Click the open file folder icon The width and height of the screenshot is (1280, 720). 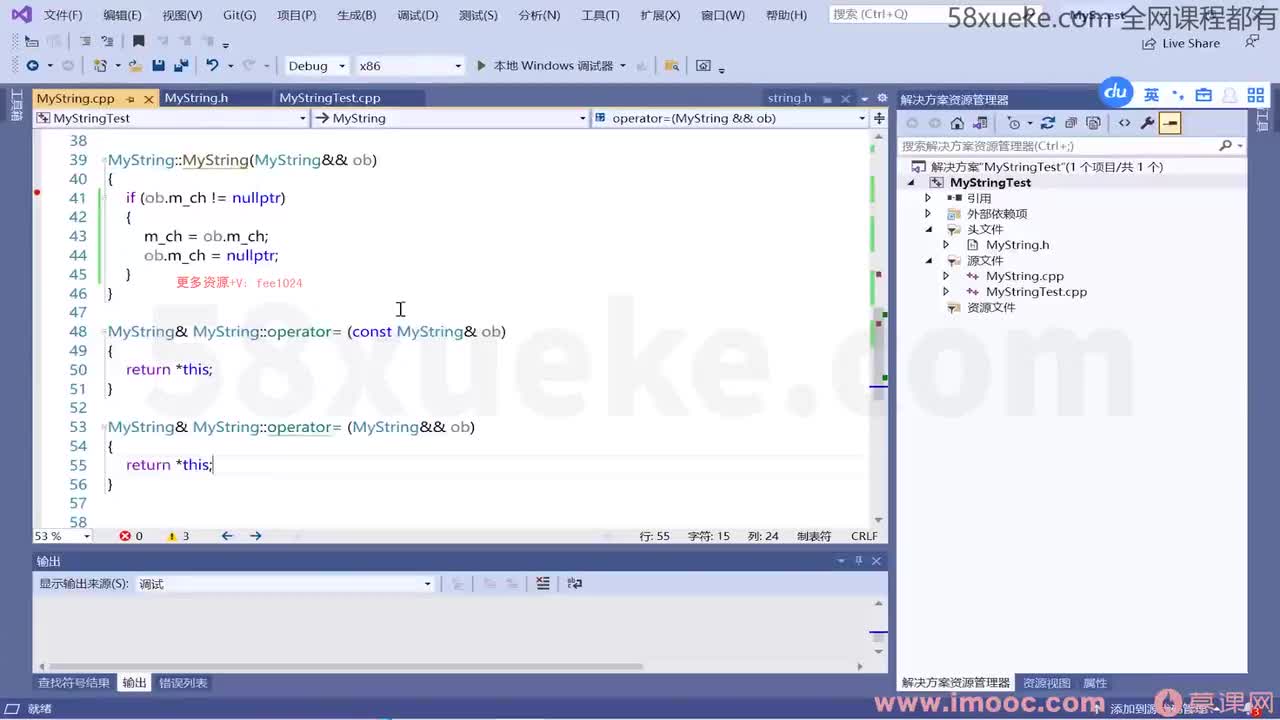coord(136,65)
